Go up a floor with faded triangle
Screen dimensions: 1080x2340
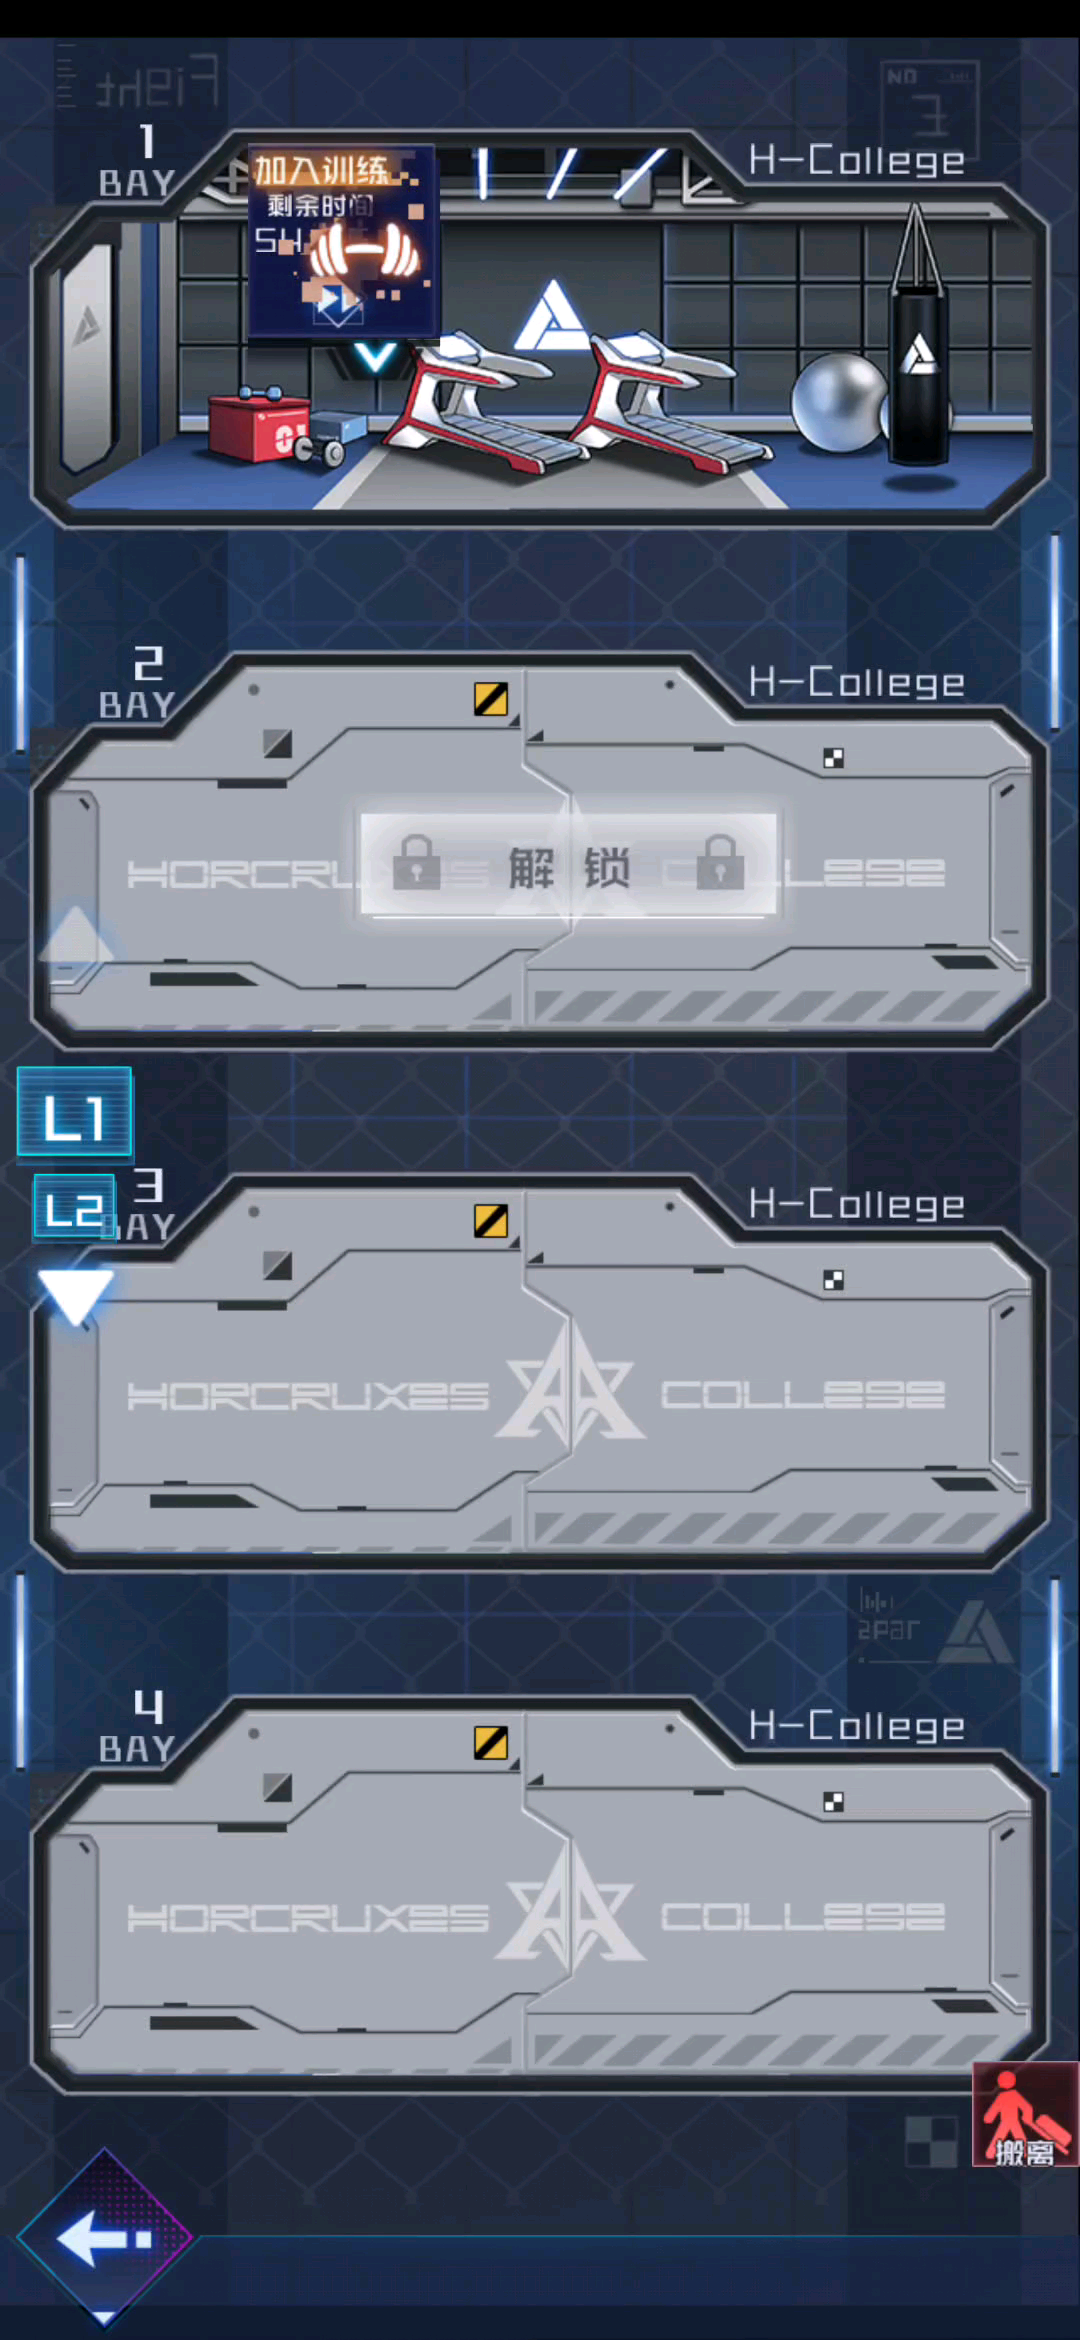click(x=75, y=935)
